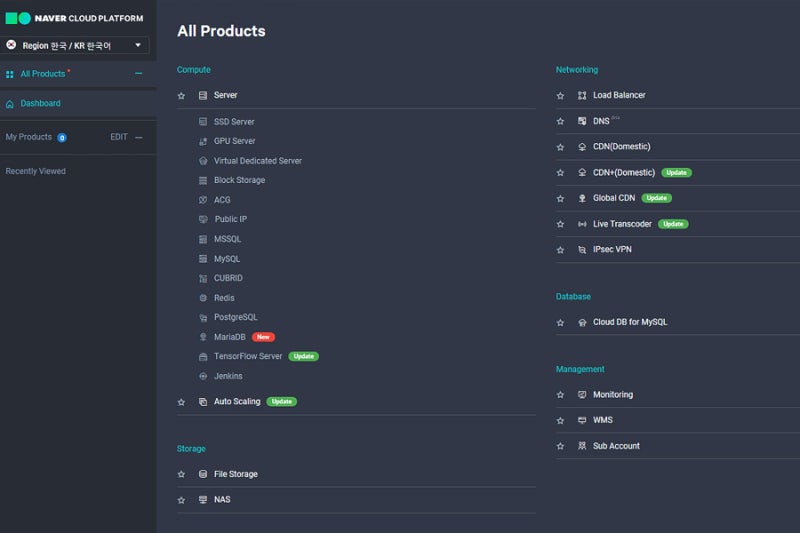Click the Load Balancer icon

pos(582,95)
